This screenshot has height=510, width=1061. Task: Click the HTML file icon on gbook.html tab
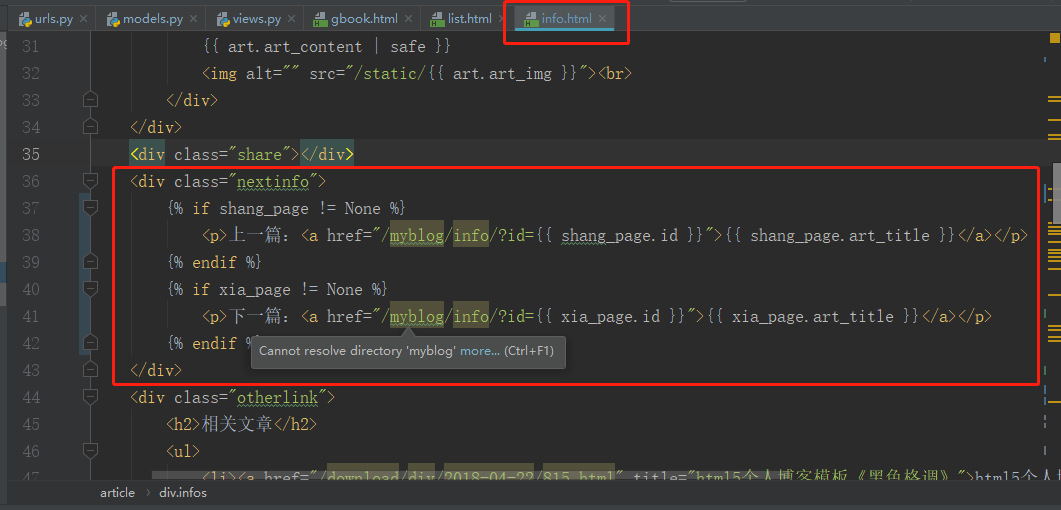point(321,20)
